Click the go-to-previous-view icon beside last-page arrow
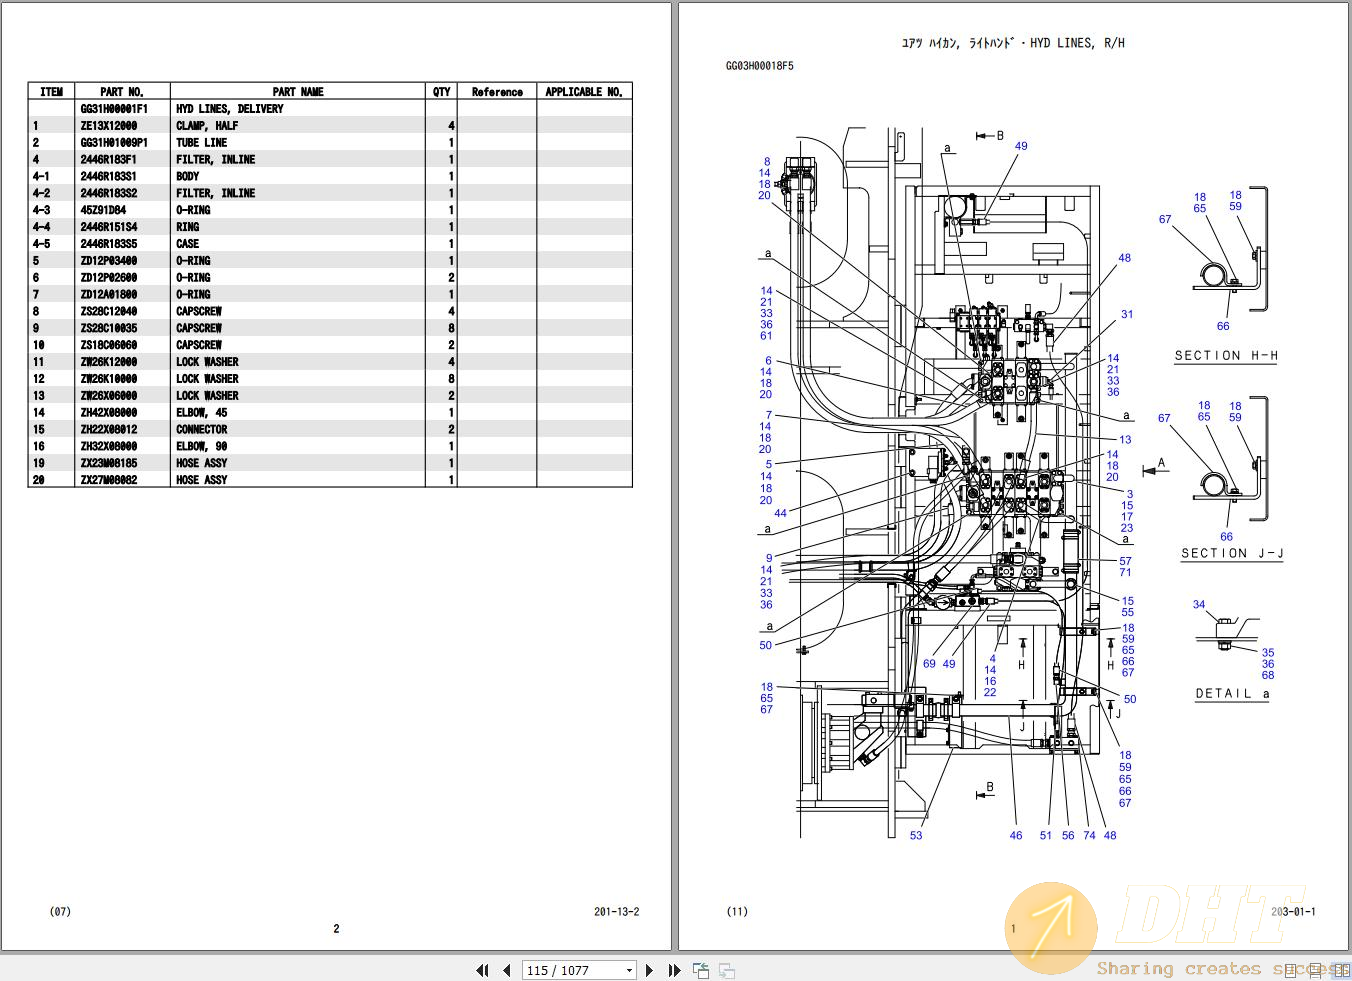1352x981 pixels. coord(701,970)
